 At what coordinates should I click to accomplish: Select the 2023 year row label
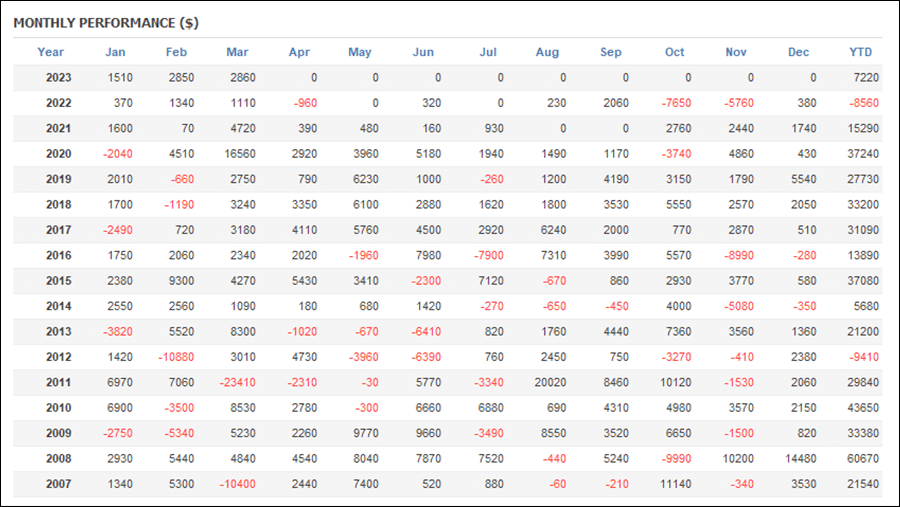pyautogui.click(x=59, y=78)
